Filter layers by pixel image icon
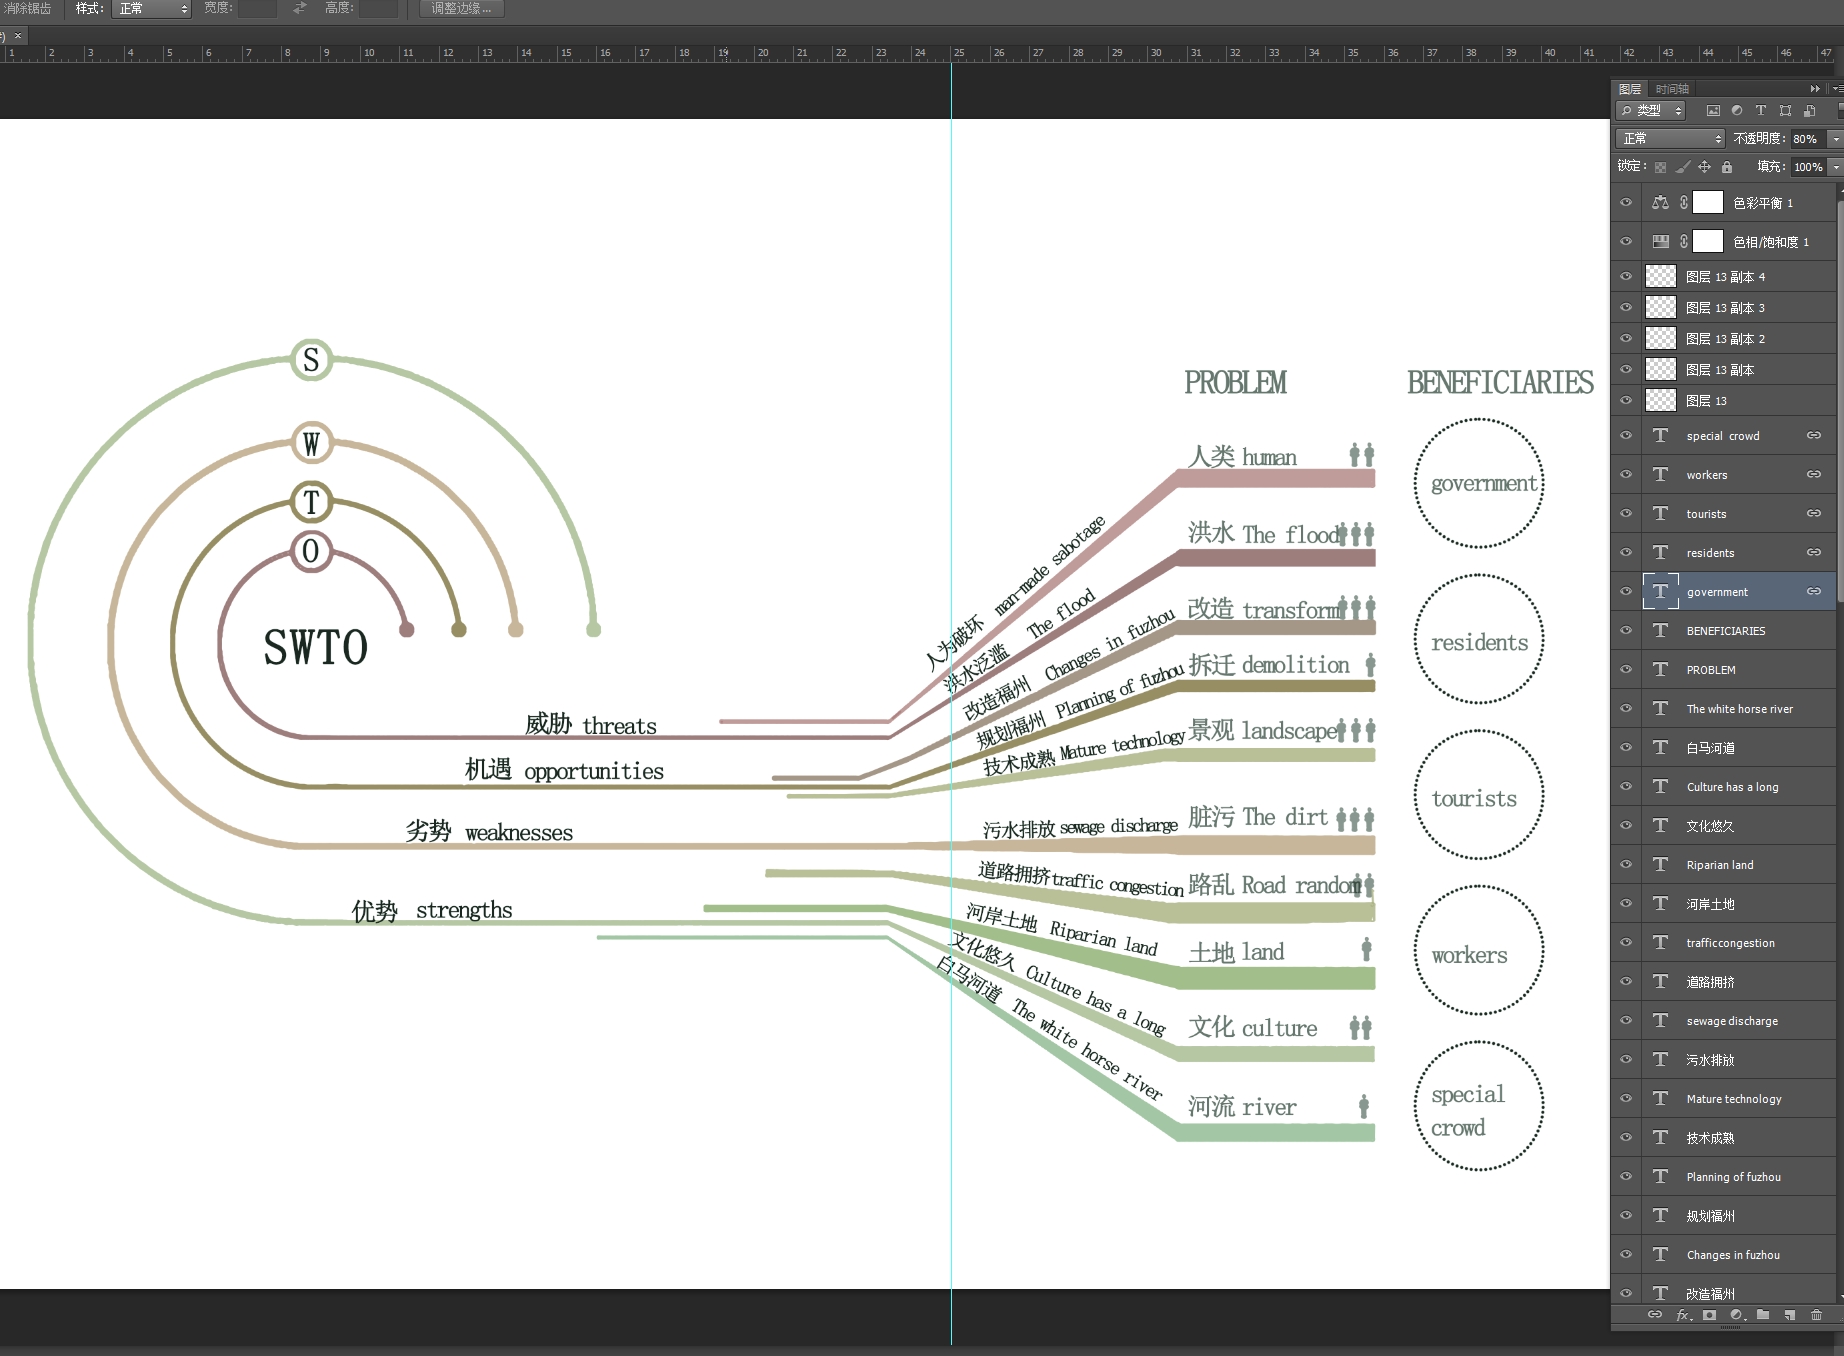Screen dimensions: 1844x1356 pos(1713,111)
